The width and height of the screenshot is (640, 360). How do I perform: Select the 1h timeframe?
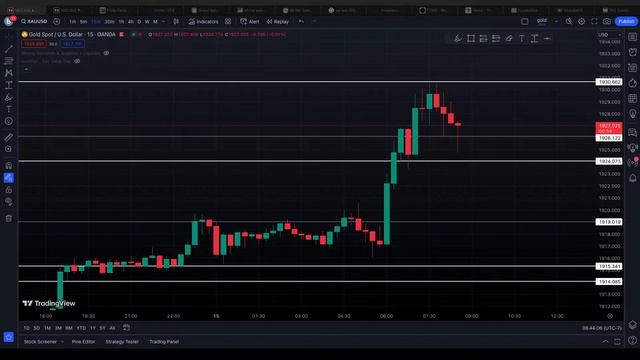121,22
